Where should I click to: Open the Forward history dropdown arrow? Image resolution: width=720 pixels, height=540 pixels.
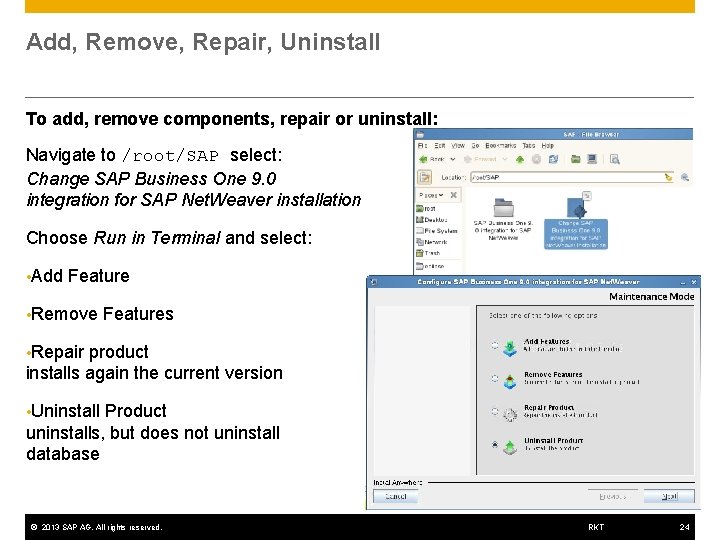(x=505, y=159)
